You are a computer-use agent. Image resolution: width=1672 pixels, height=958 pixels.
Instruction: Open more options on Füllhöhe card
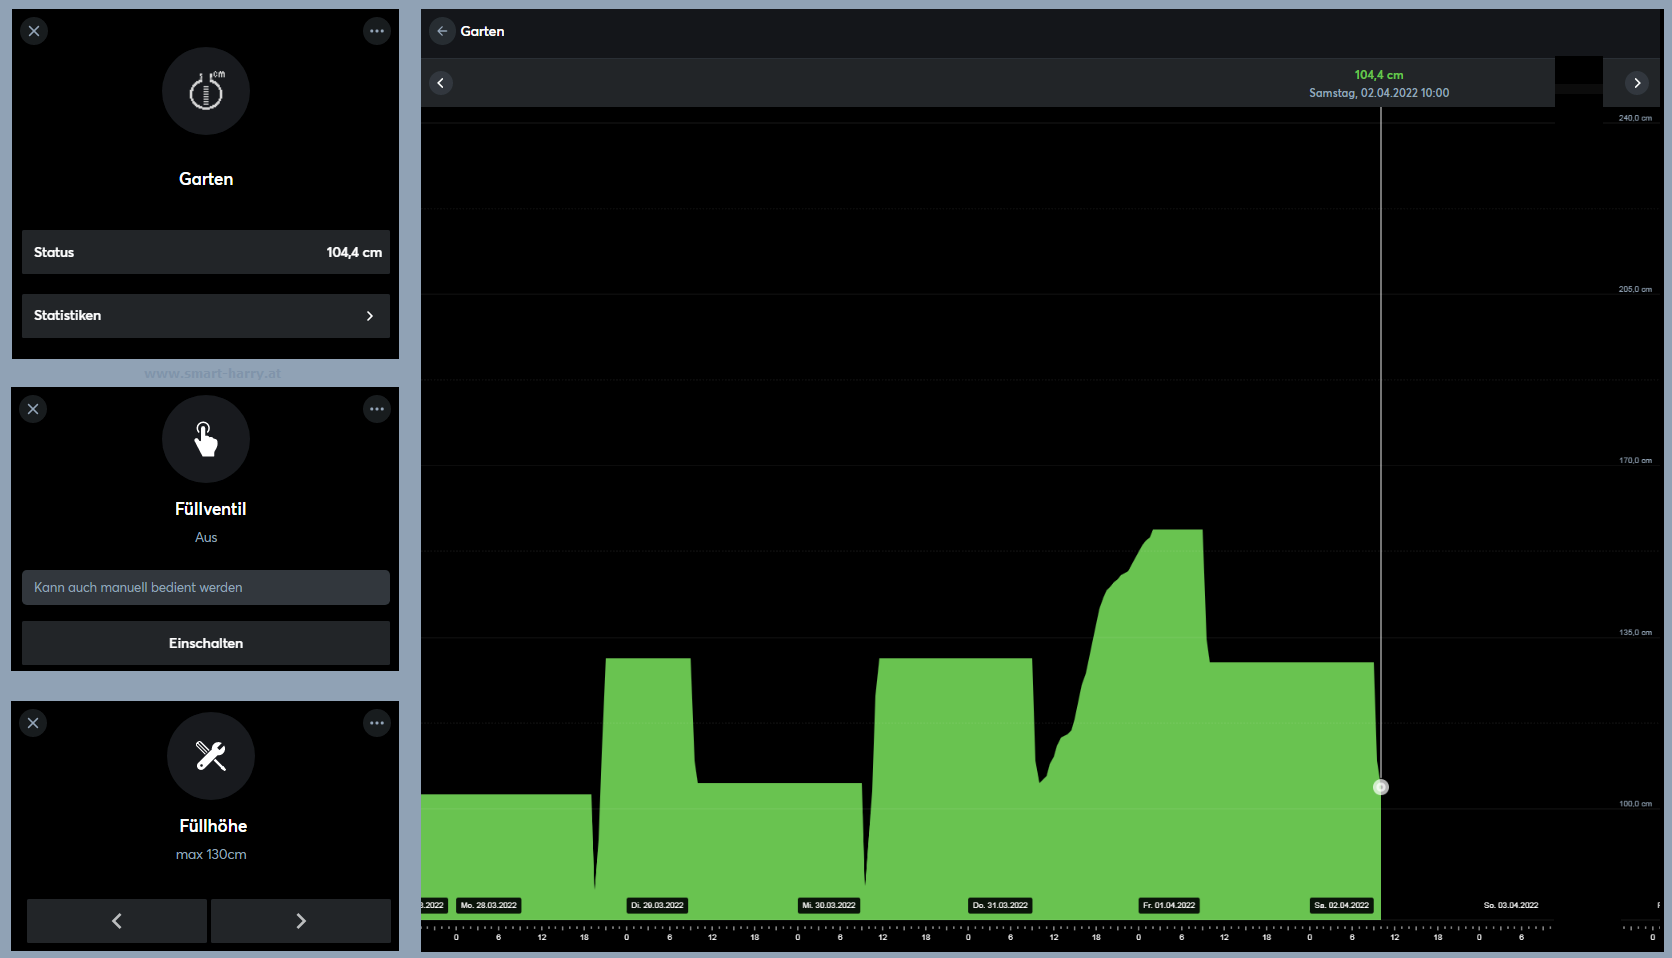[376, 723]
